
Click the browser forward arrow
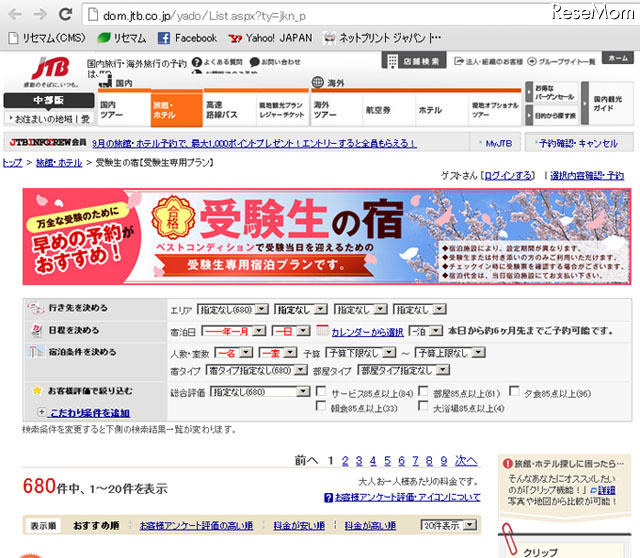[40, 15]
